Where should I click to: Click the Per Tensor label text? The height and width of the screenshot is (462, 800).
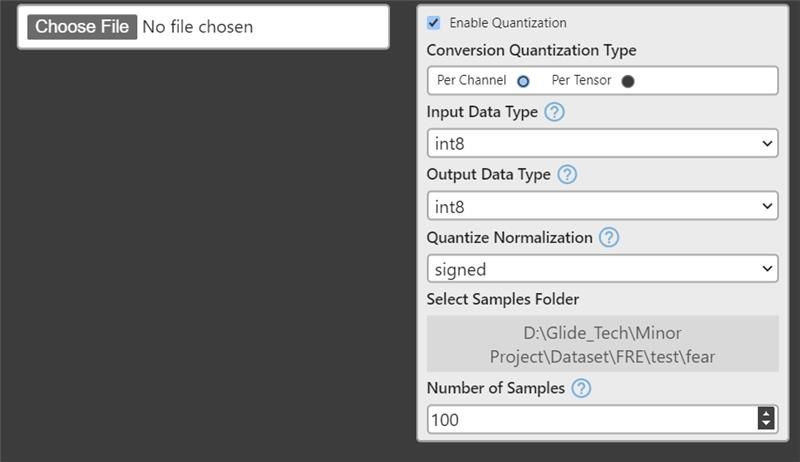582,80
